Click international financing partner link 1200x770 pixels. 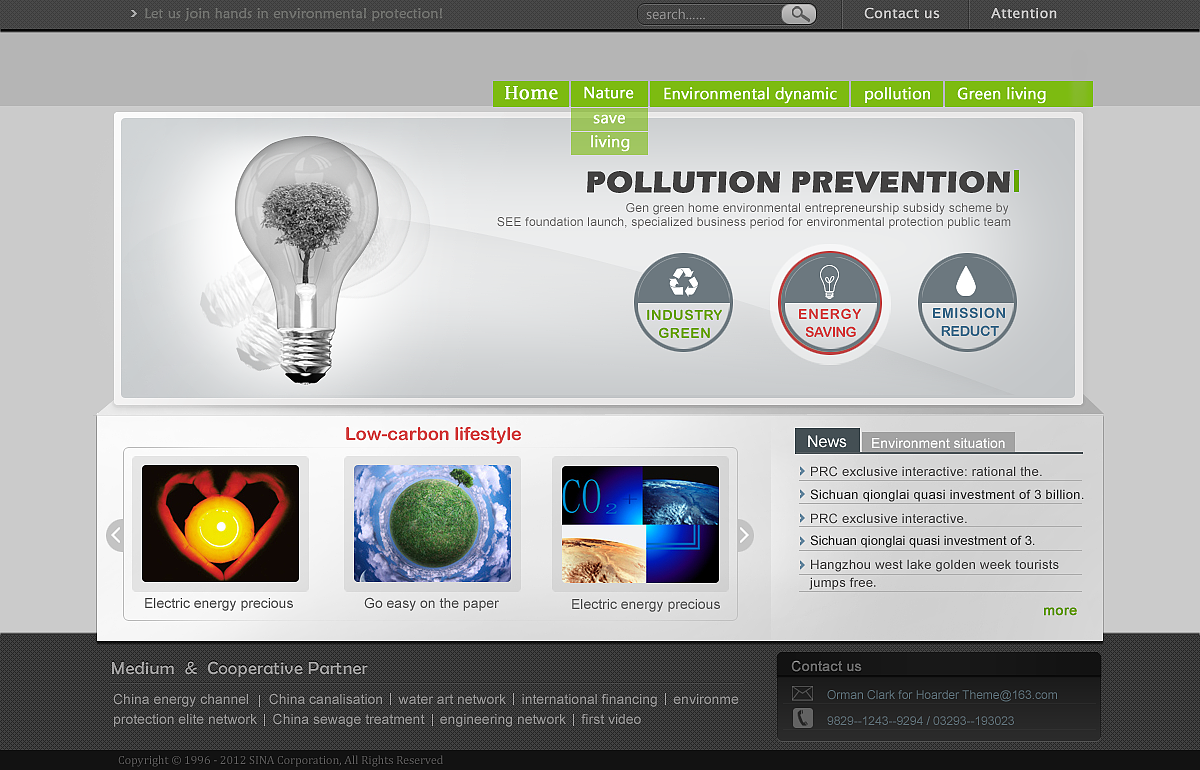[590, 699]
